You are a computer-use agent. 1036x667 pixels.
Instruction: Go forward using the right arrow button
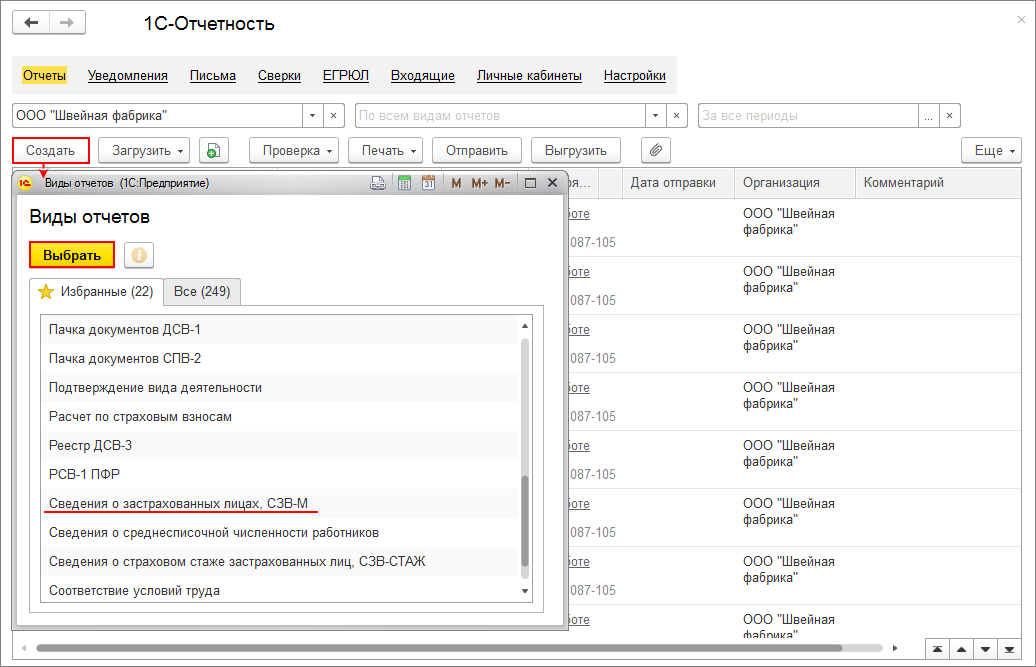click(x=67, y=23)
